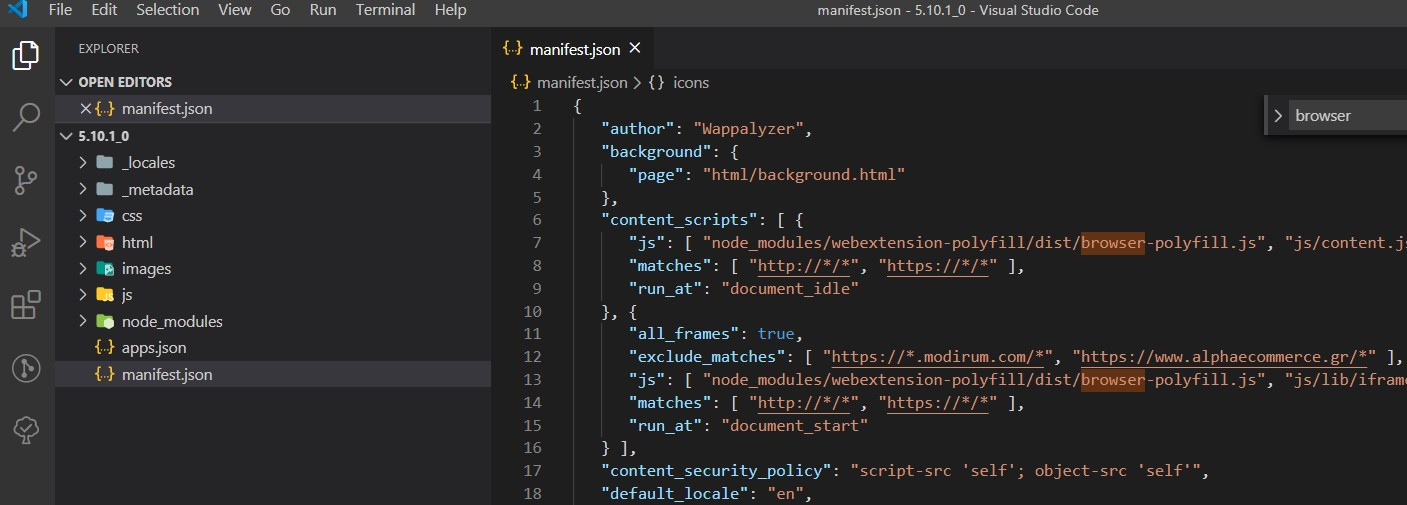1407x505 pixels.
Task: Select manifest.json in the file tree
Action: click(x=273, y=374)
